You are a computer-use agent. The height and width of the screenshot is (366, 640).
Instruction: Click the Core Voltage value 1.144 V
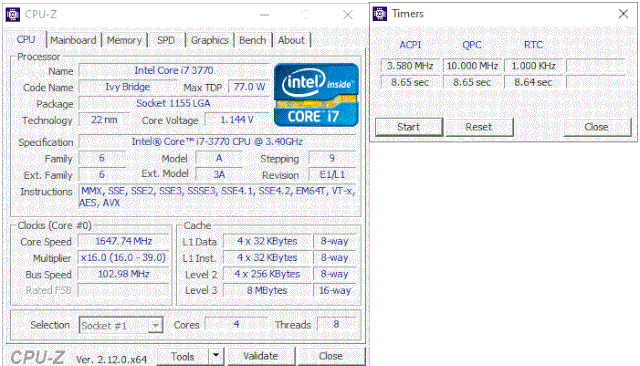tap(237, 120)
